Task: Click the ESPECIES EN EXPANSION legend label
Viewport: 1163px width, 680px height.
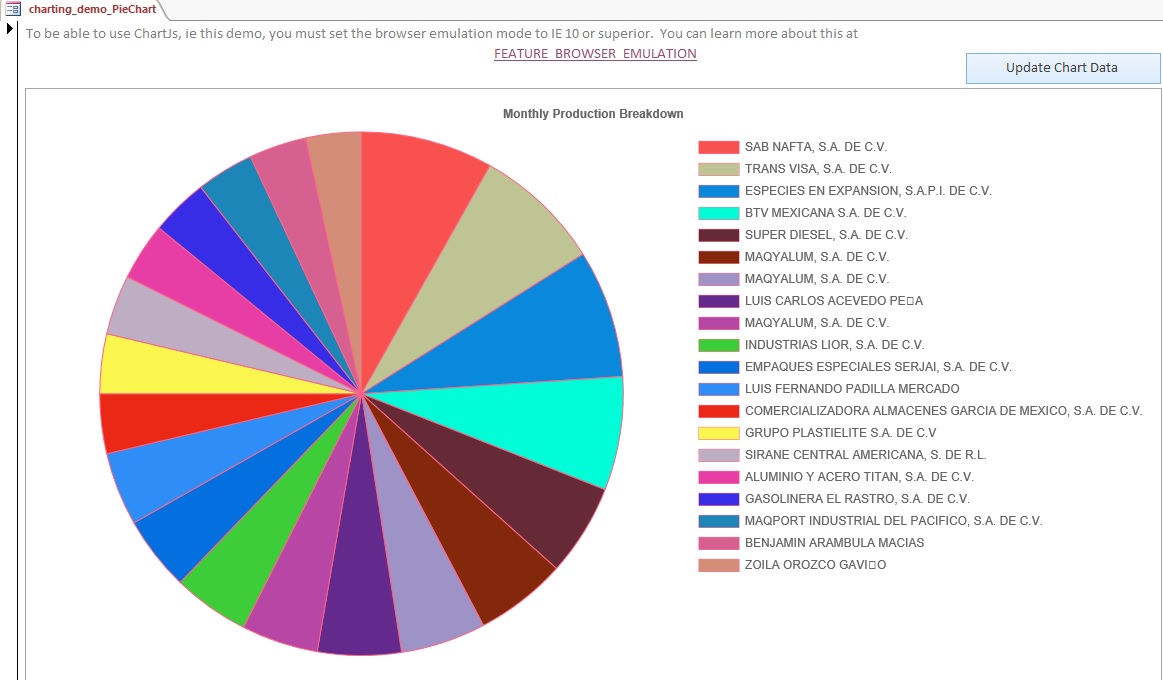Action: tap(868, 191)
